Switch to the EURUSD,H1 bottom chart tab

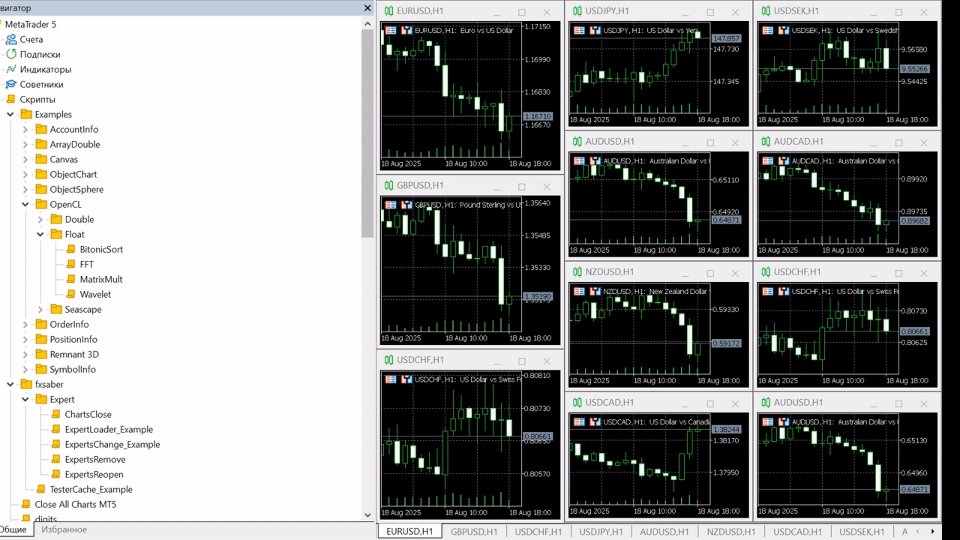click(x=410, y=531)
